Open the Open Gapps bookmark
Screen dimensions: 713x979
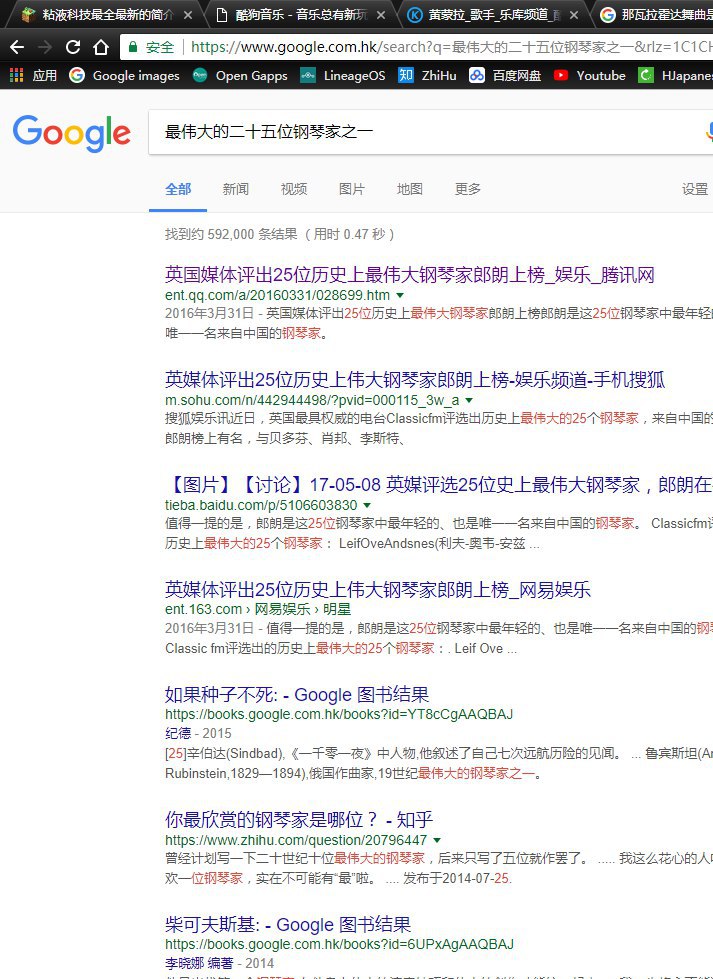click(x=239, y=75)
